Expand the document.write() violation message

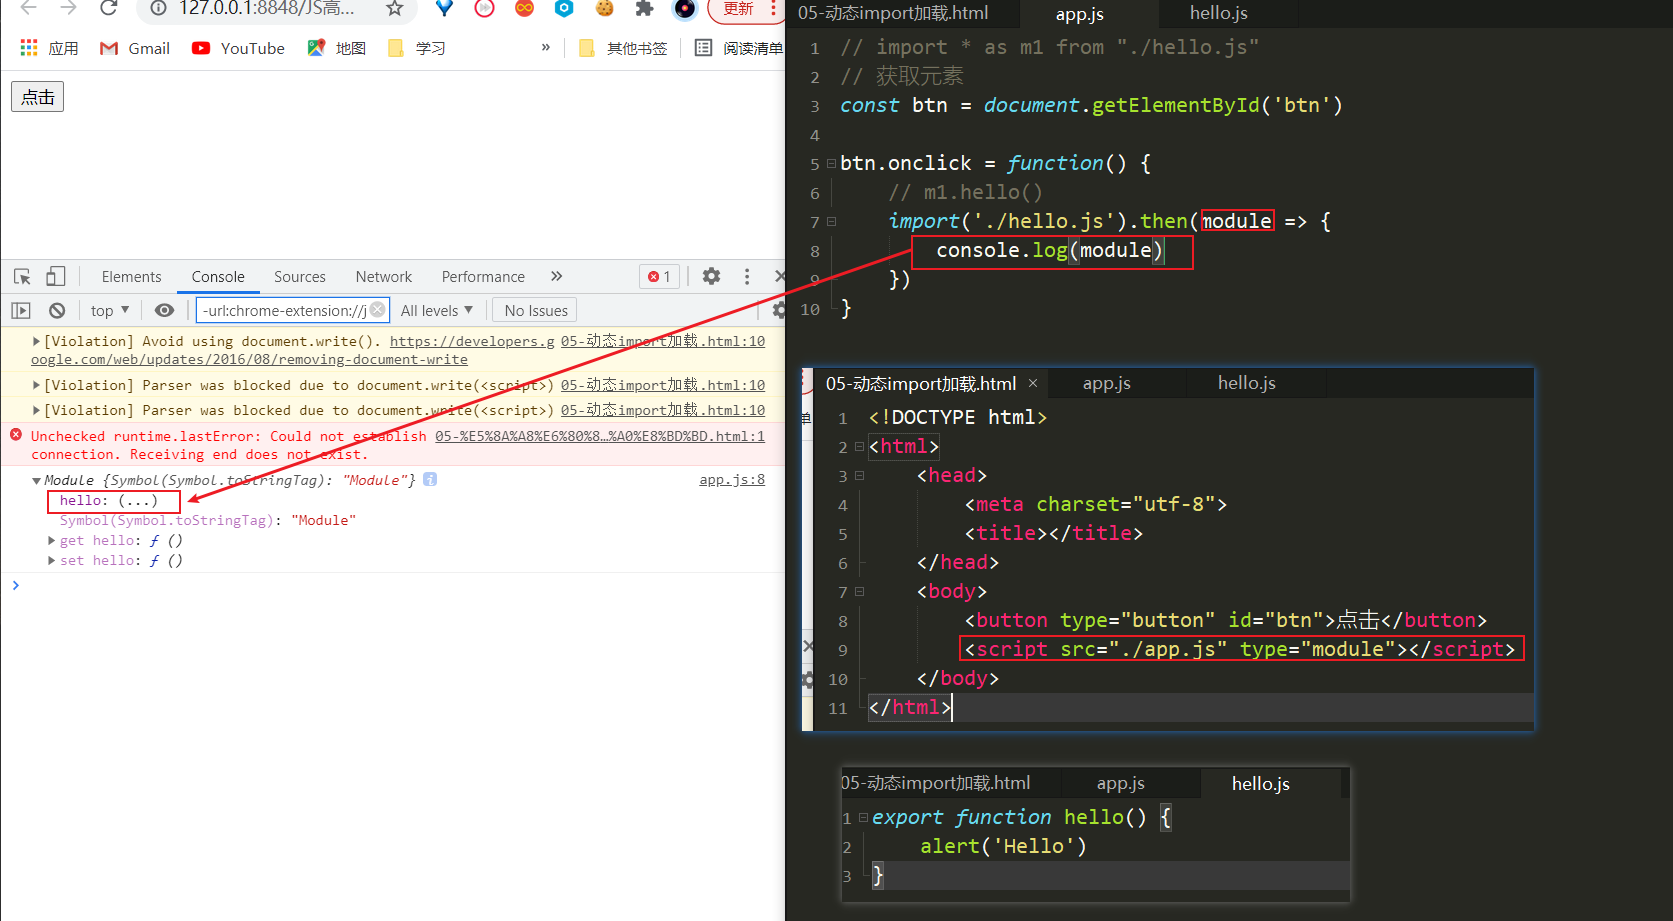pos(36,341)
